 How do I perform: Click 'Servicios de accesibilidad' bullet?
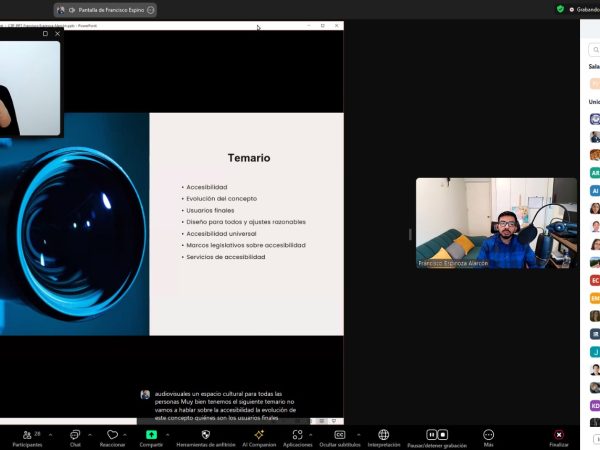pos(226,257)
